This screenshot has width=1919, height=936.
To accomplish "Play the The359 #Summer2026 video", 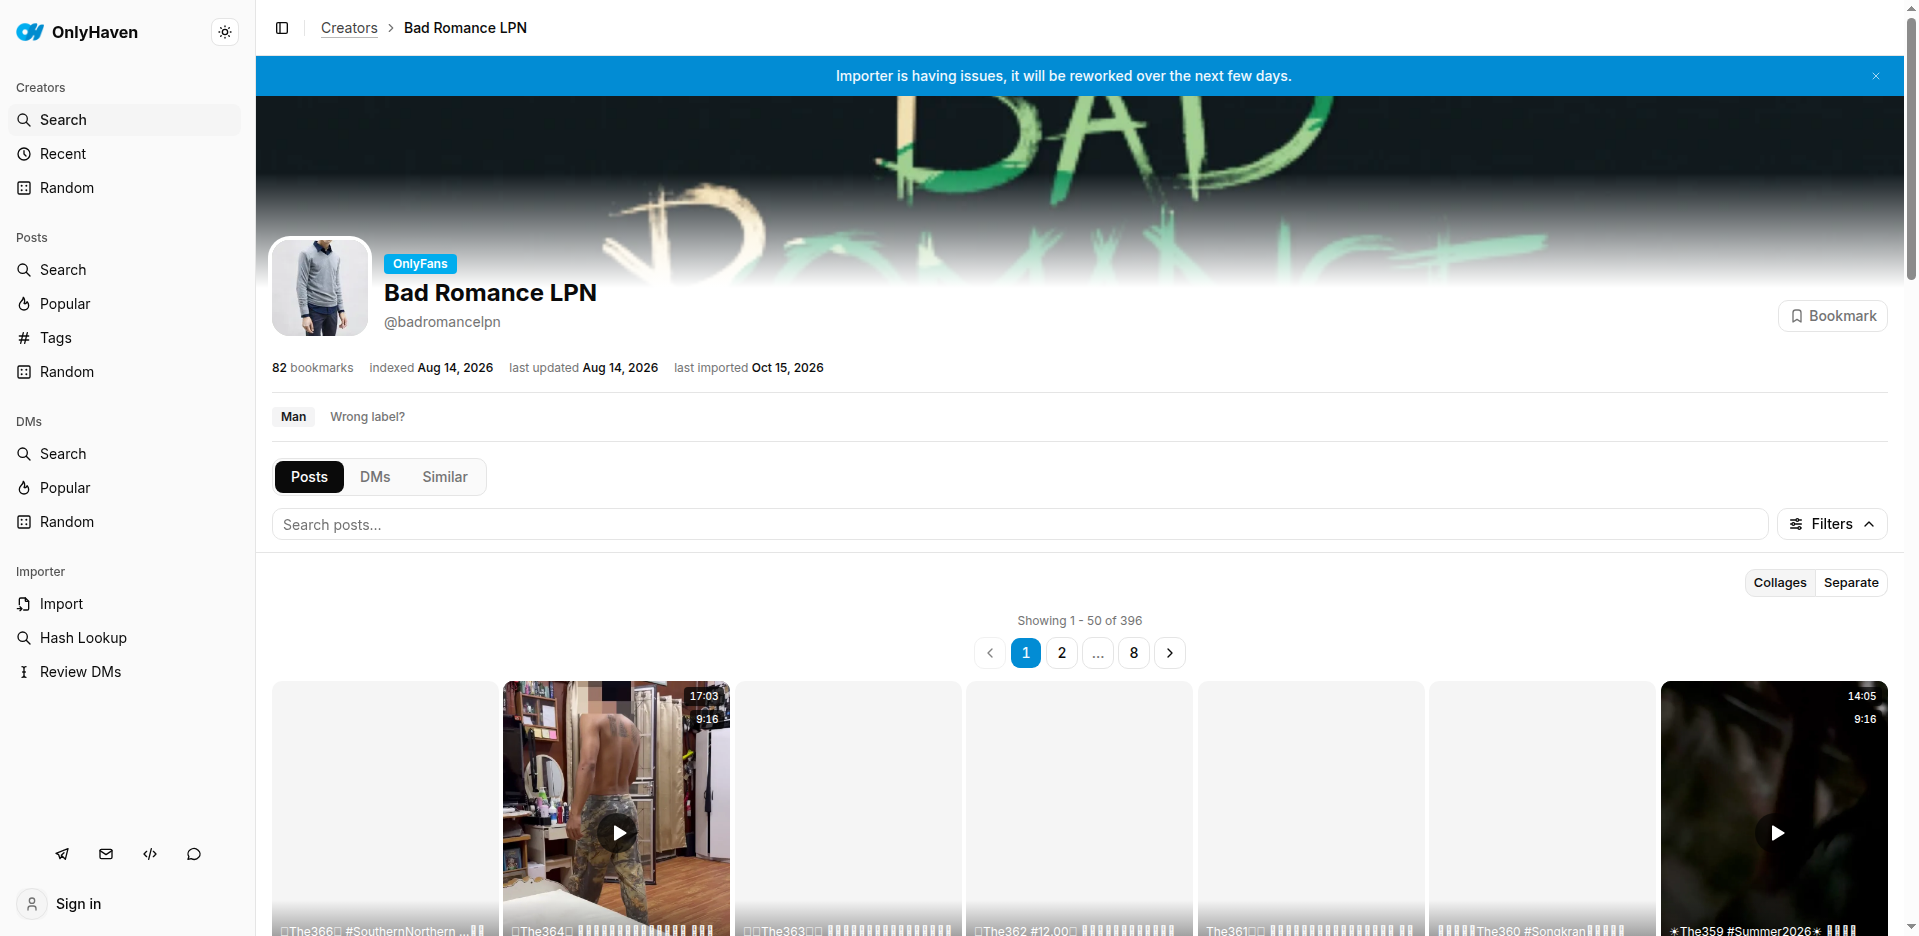I will click(1775, 832).
